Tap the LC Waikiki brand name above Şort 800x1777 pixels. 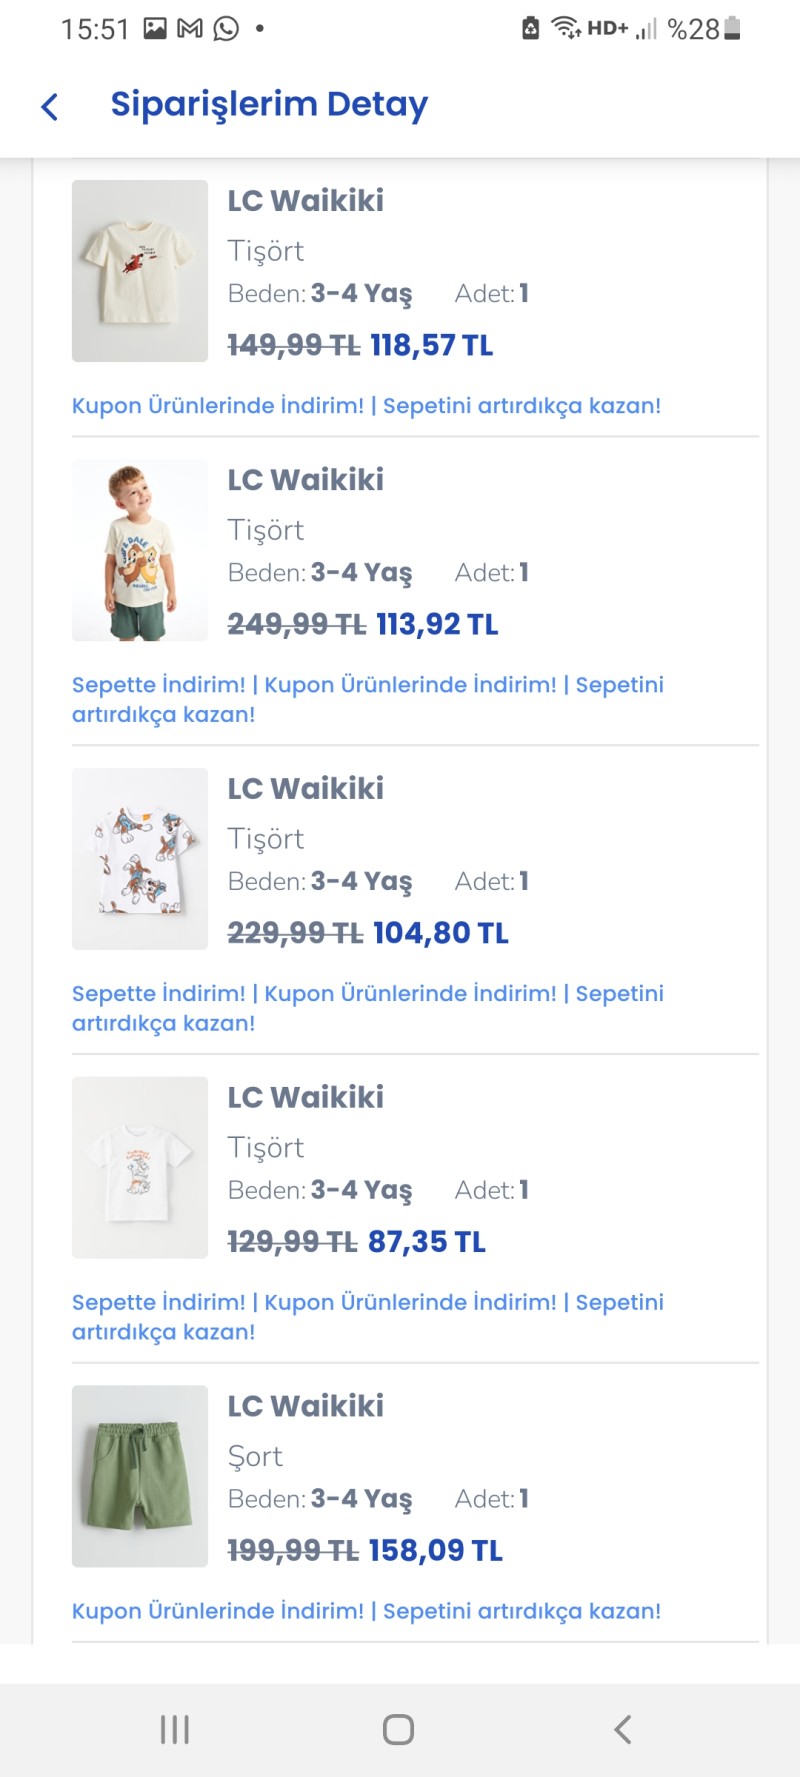(x=305, y=1406)
